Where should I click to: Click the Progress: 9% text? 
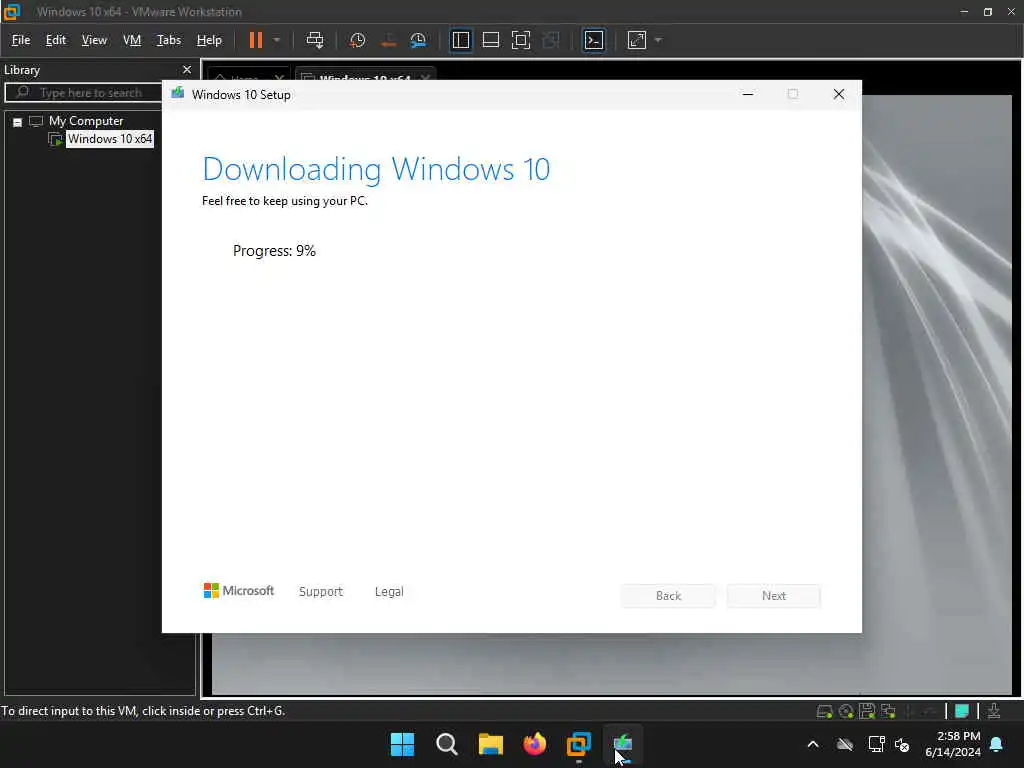(x=274, y=251)
